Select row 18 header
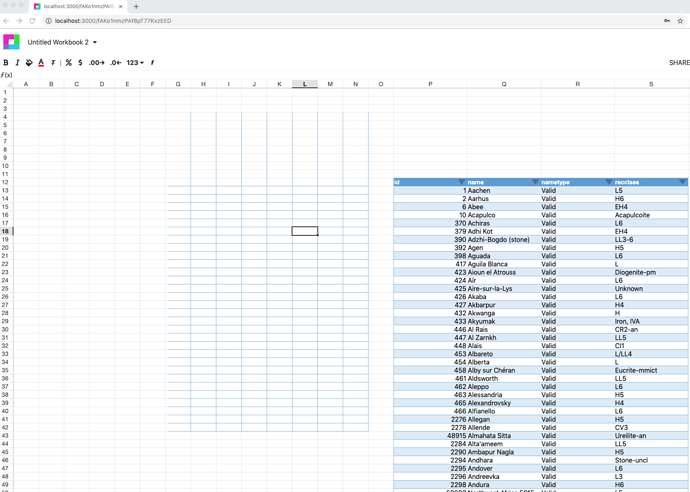The image size is (690, 492). (x=5, y=231)
